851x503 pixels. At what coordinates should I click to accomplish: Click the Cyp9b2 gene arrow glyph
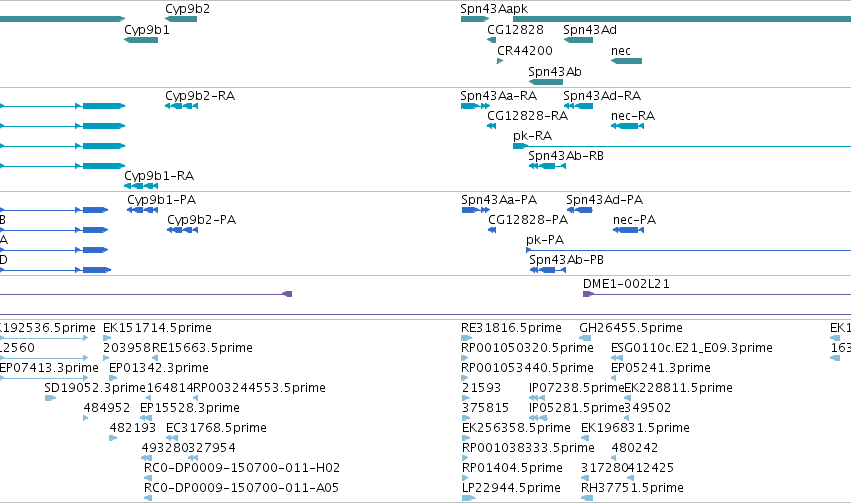181,19
